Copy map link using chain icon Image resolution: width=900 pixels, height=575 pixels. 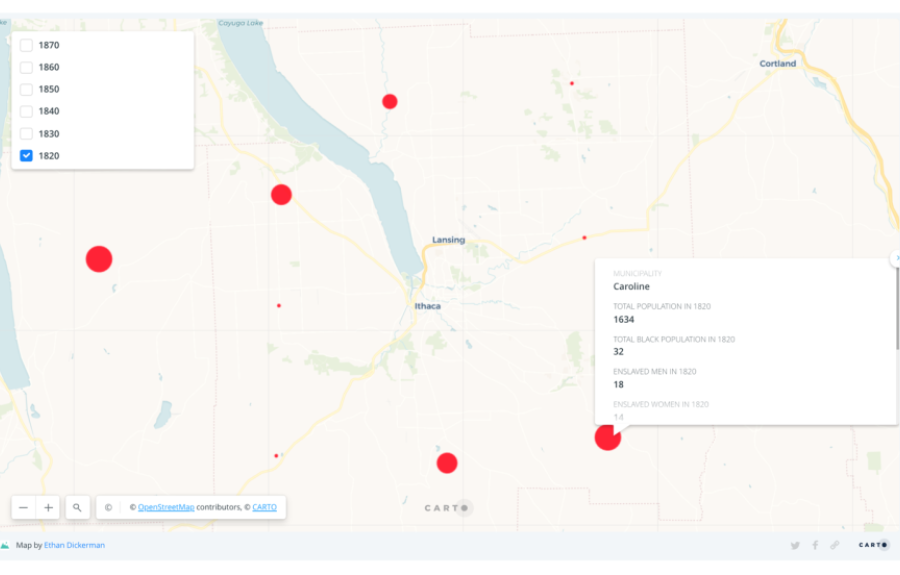(x=834, y=545)
